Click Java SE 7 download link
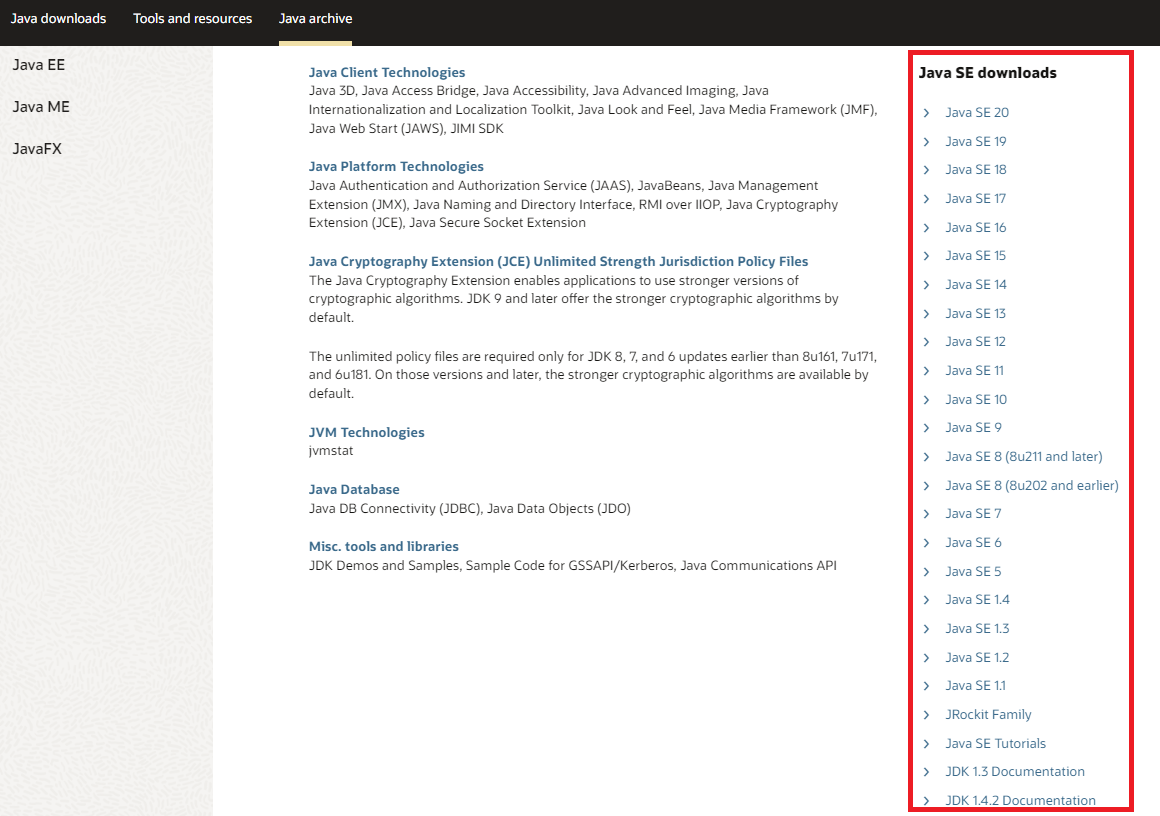This screenshot has width=1160, height=816. (x=974, y=513)
